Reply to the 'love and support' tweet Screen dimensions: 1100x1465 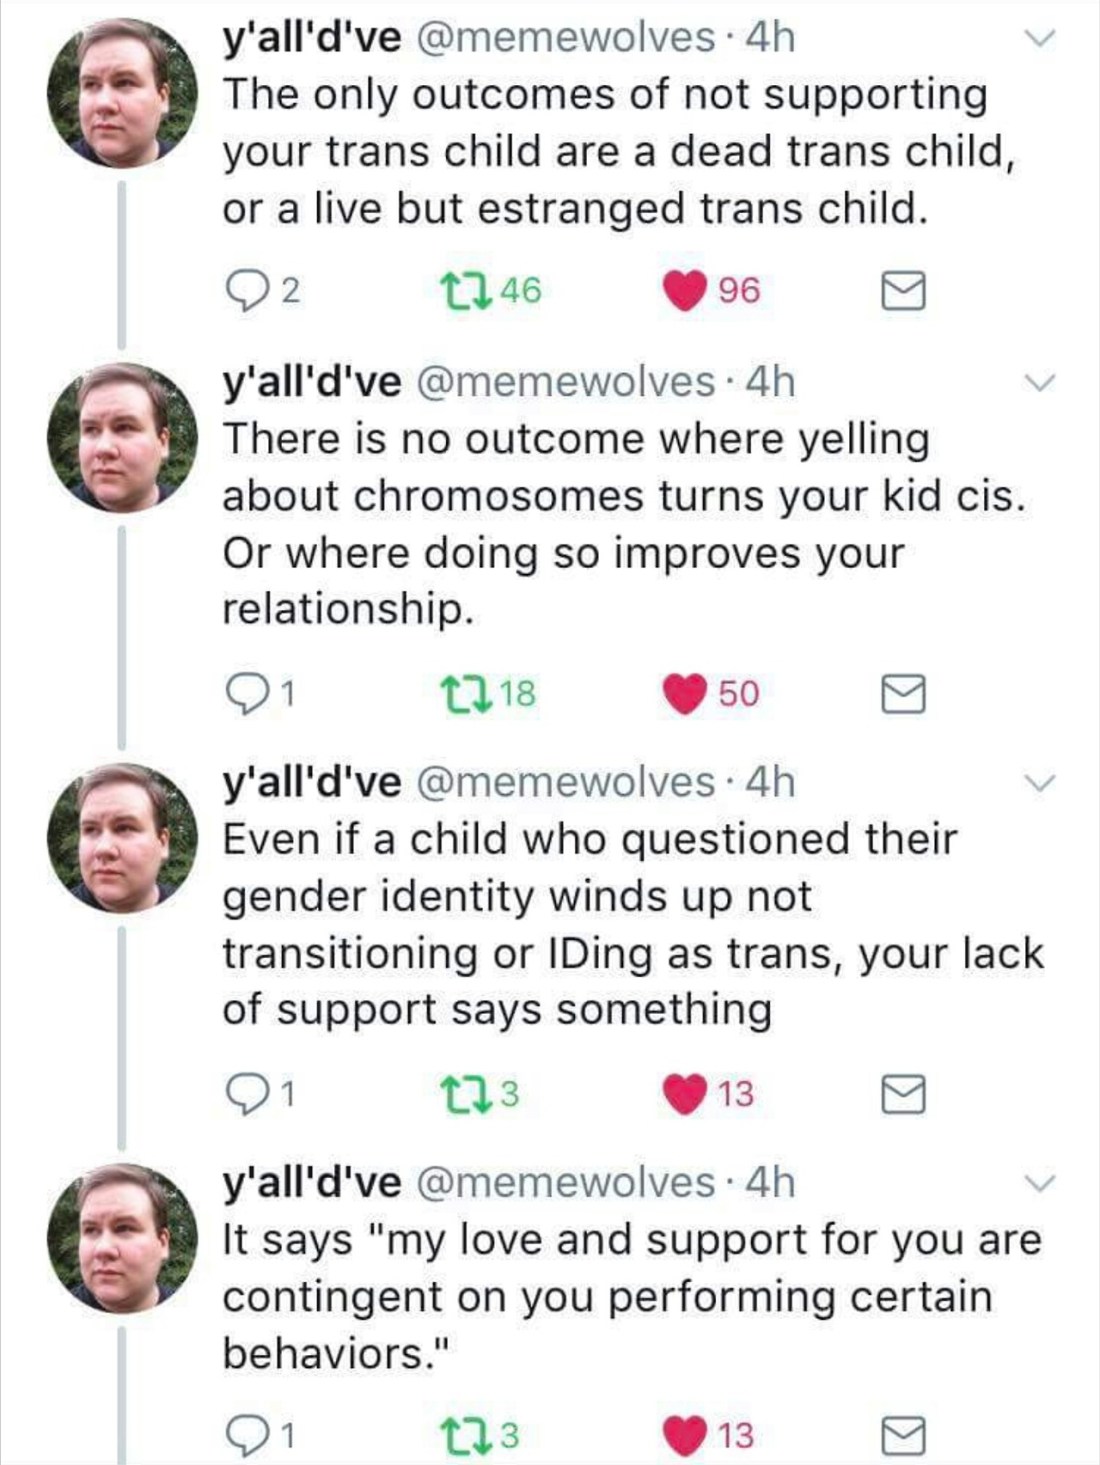244,1436
